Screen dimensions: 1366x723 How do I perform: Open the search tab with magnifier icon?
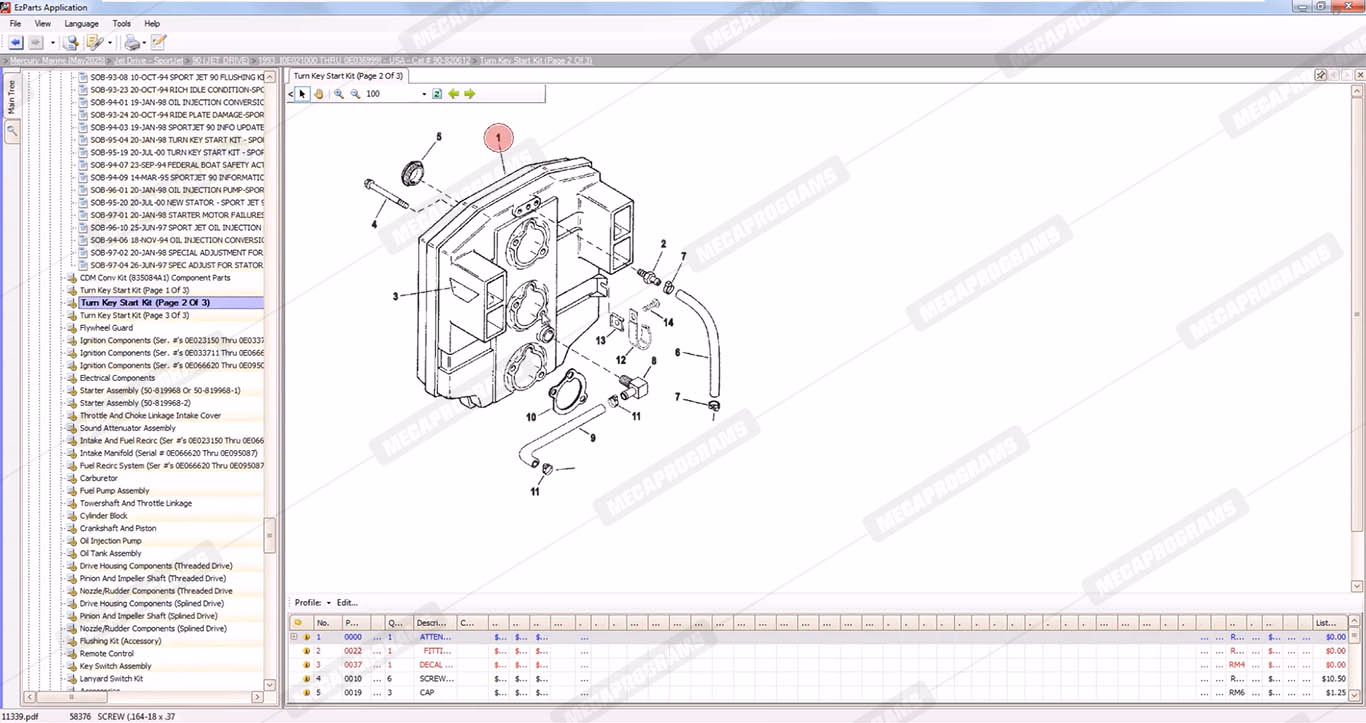pos(12,130)
